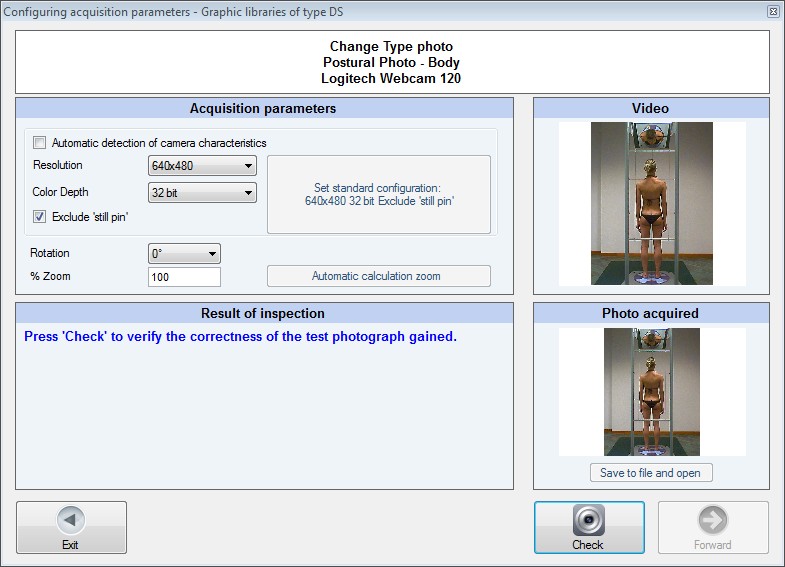Click the 'Press Check to verify' message
785x567 pixels.
coord(240,336)
